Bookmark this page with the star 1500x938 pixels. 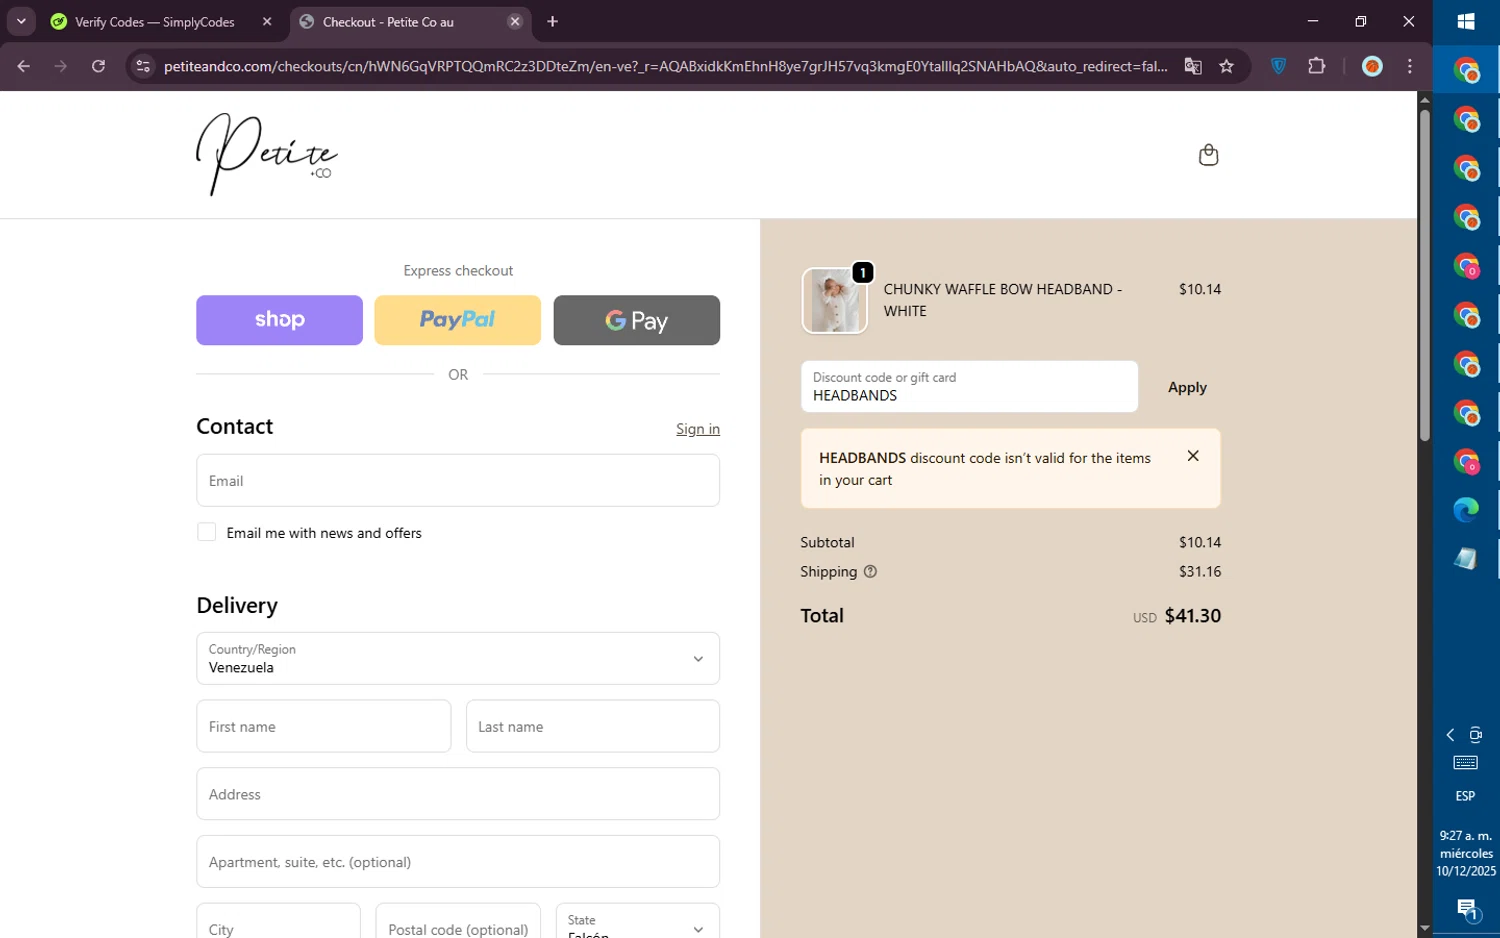tap(1227, 66)
